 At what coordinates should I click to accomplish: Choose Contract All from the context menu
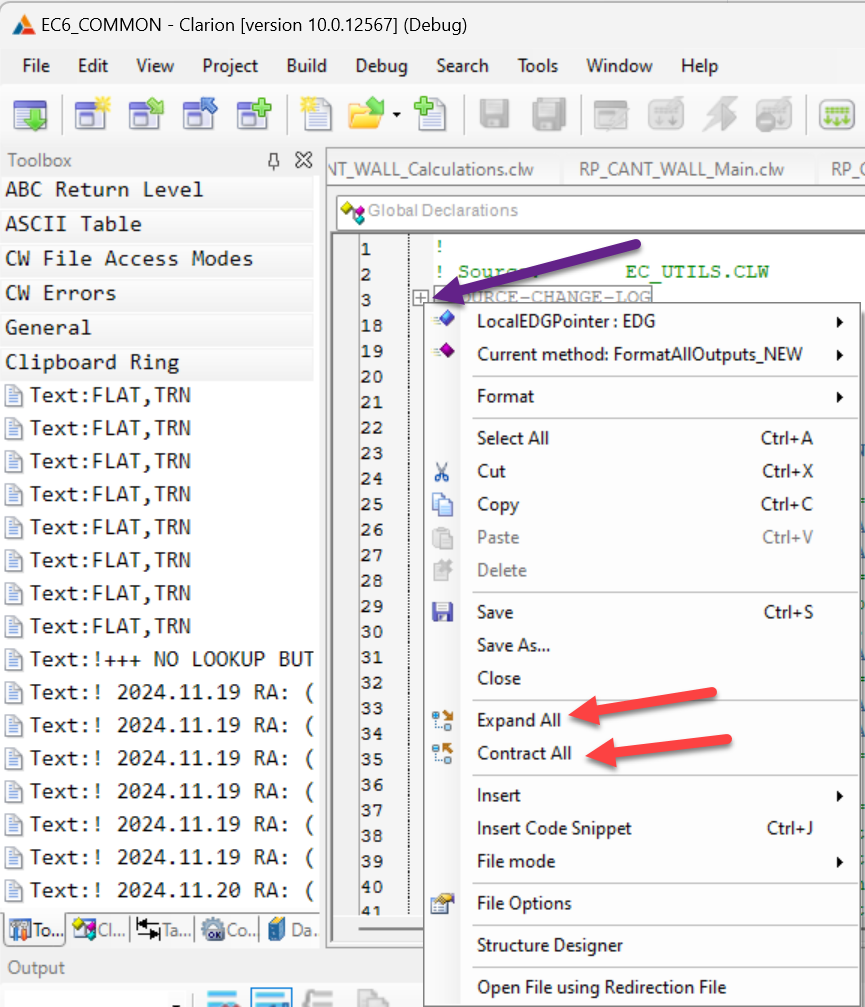(524, 753)
